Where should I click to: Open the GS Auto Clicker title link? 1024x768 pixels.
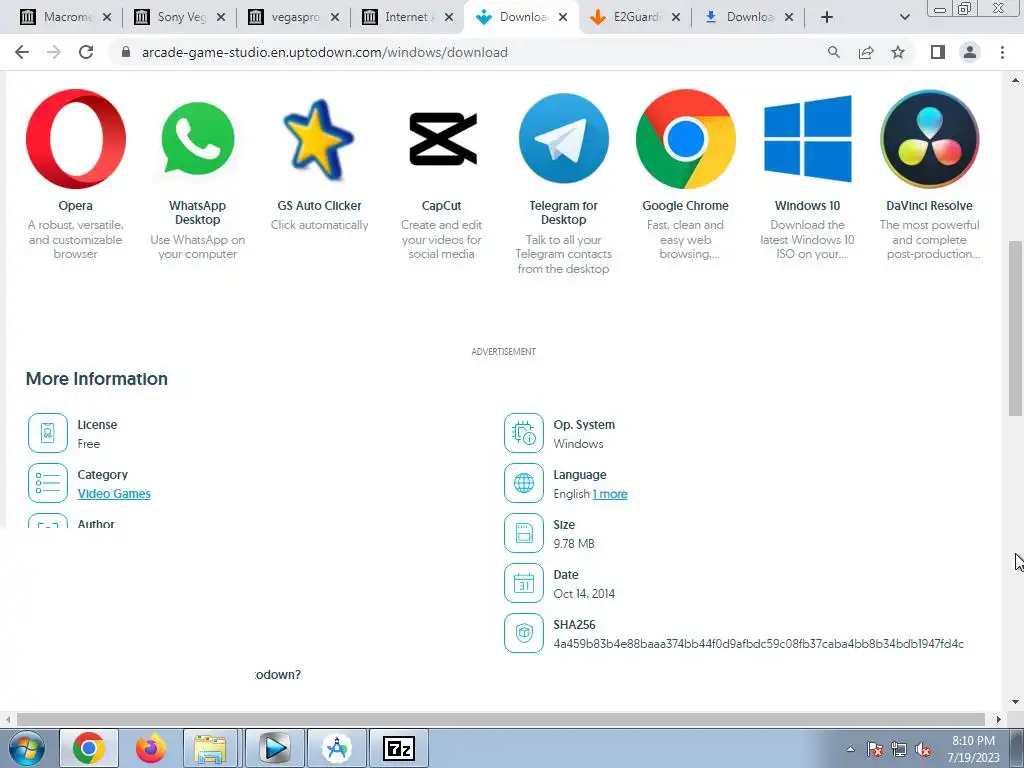coord(319,206)
